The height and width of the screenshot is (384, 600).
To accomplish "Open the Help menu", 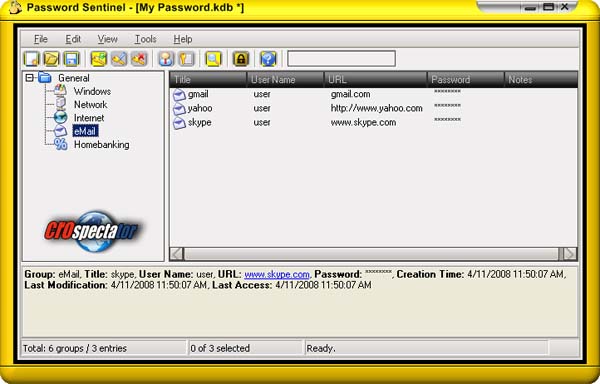I will pos(183,39).
